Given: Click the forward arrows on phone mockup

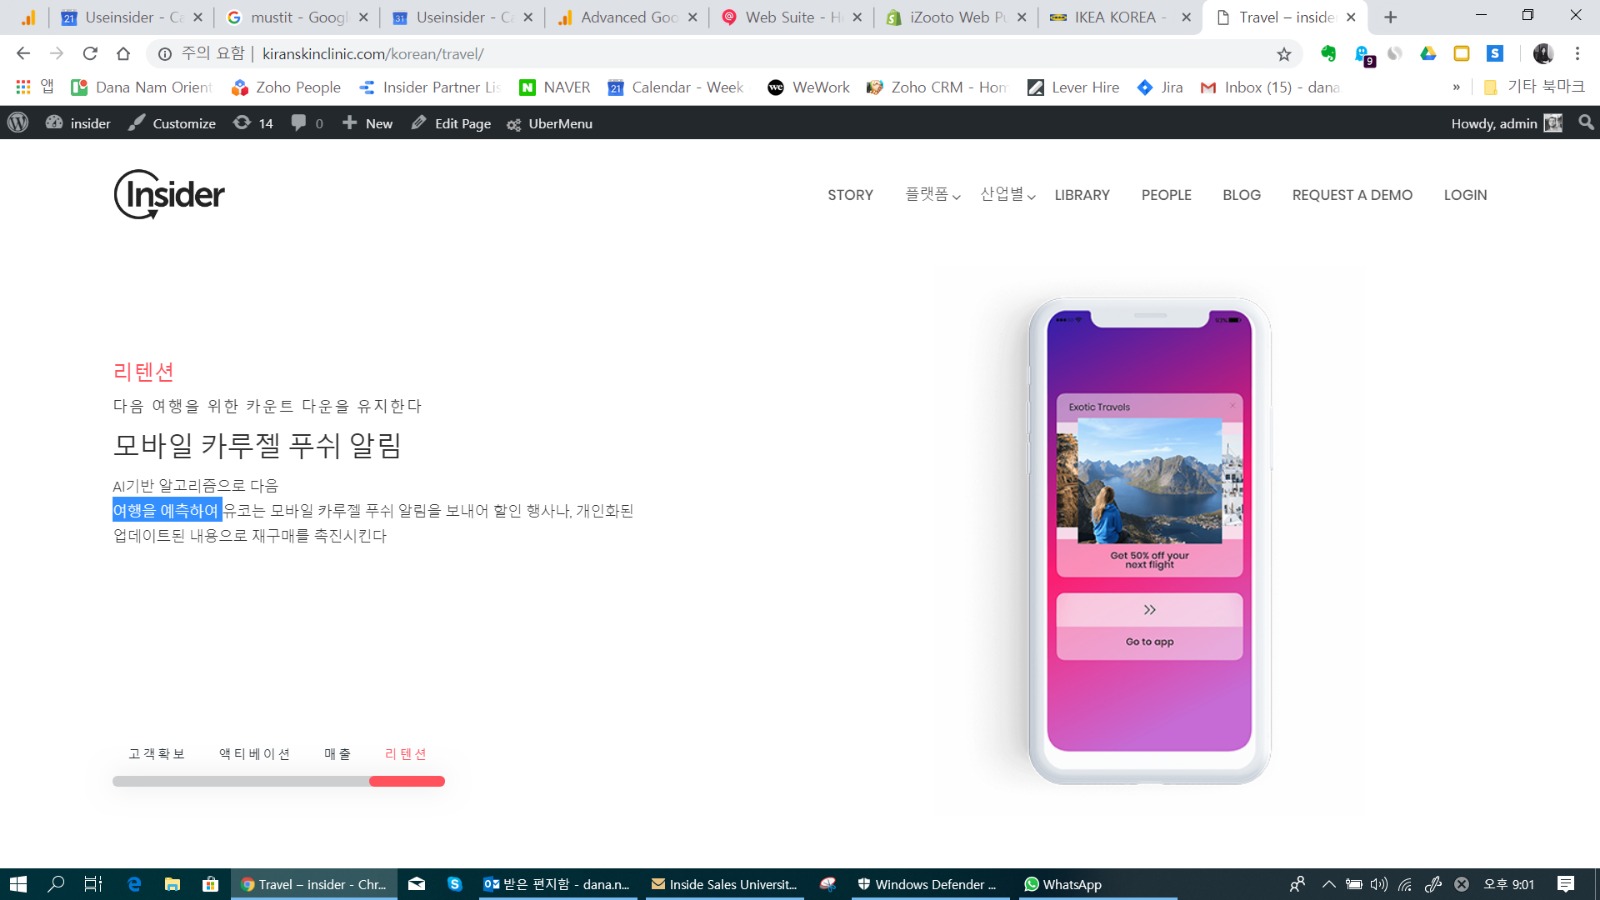Looking at the screenshot, I should [x=1149, y=610].
